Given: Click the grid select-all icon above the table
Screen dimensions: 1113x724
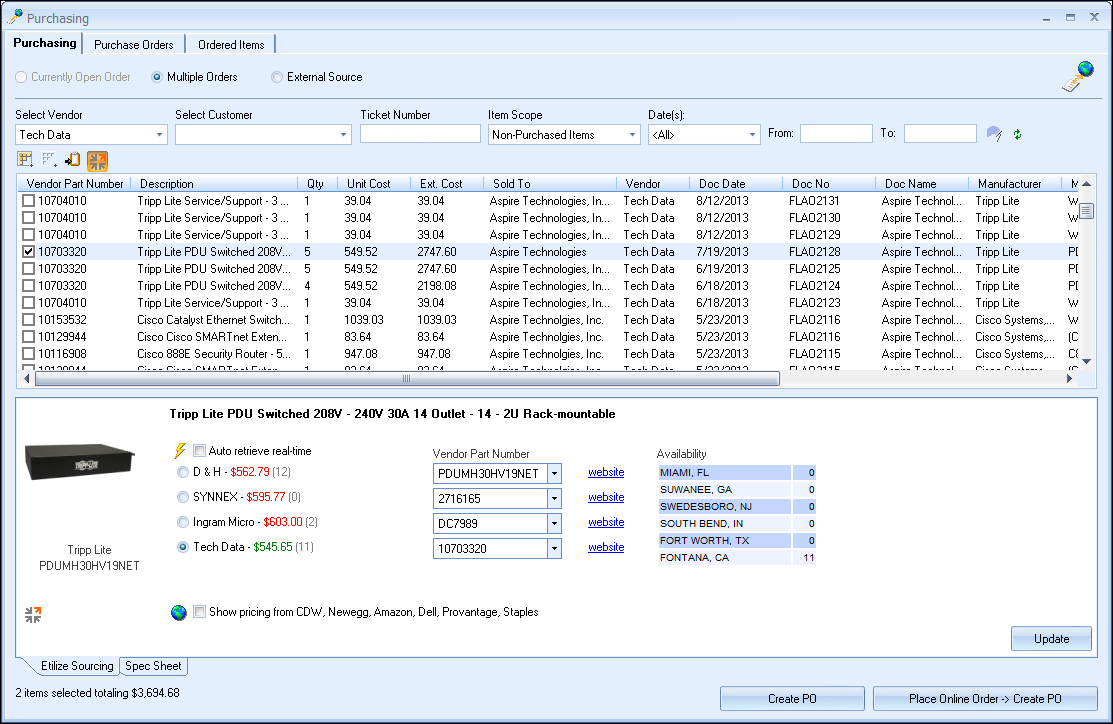Looking at the screenshot, I should click(26, 160).
